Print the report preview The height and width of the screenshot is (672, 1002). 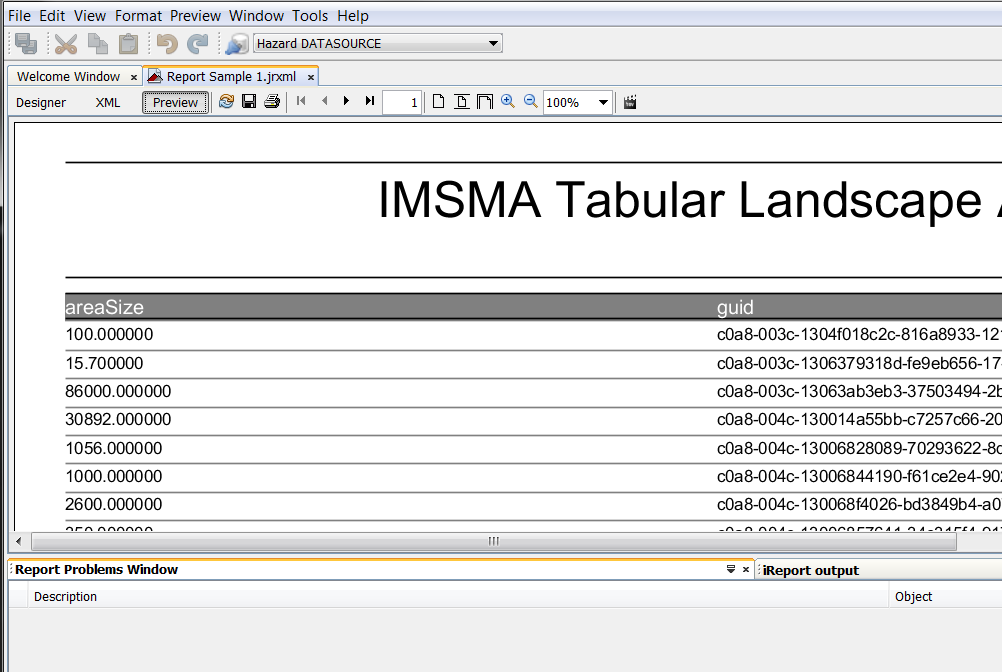[x=271, y=102]
